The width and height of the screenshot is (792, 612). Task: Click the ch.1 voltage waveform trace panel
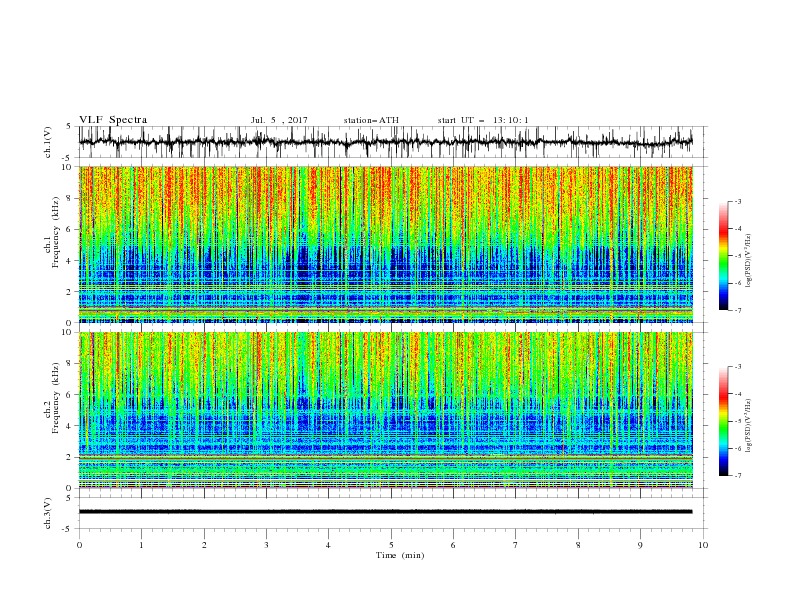(392, 142)
